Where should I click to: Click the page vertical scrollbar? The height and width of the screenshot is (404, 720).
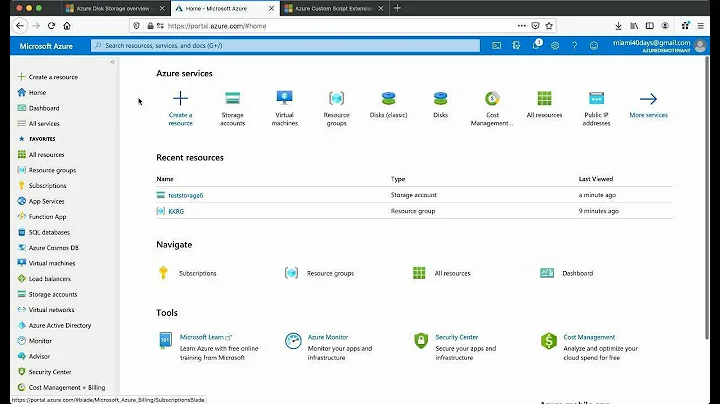coord(707,197)
